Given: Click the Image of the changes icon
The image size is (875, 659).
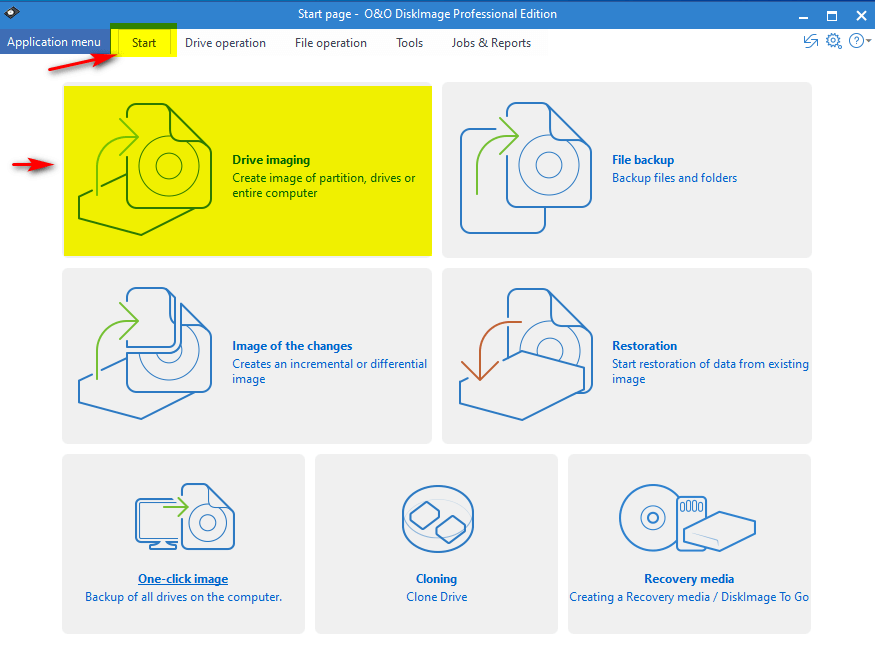Looking at the screenshot, I should [145, 353].
